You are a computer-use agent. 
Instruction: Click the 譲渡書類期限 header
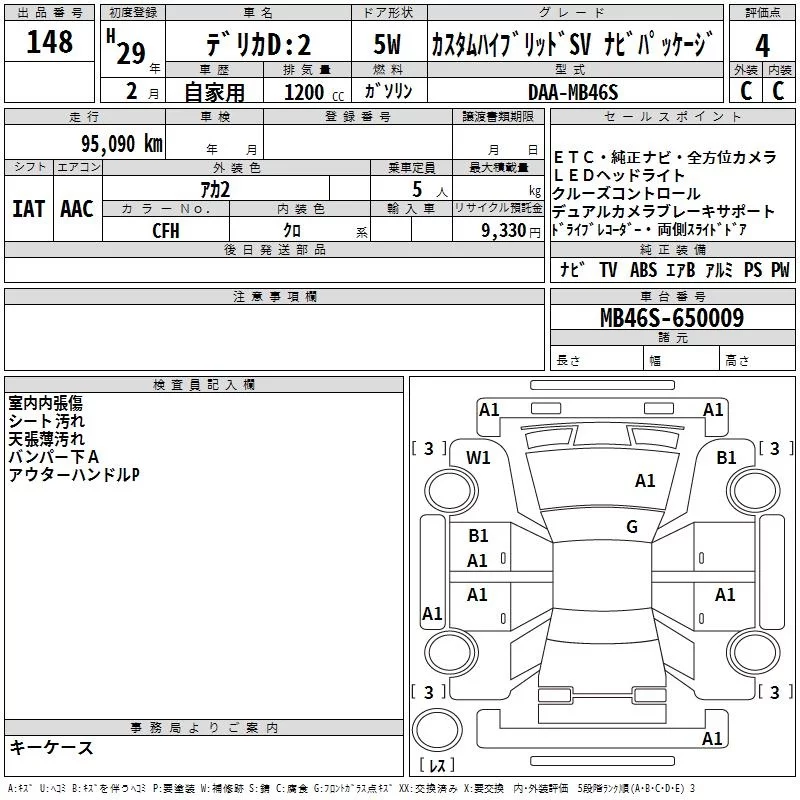pos(498,116)
